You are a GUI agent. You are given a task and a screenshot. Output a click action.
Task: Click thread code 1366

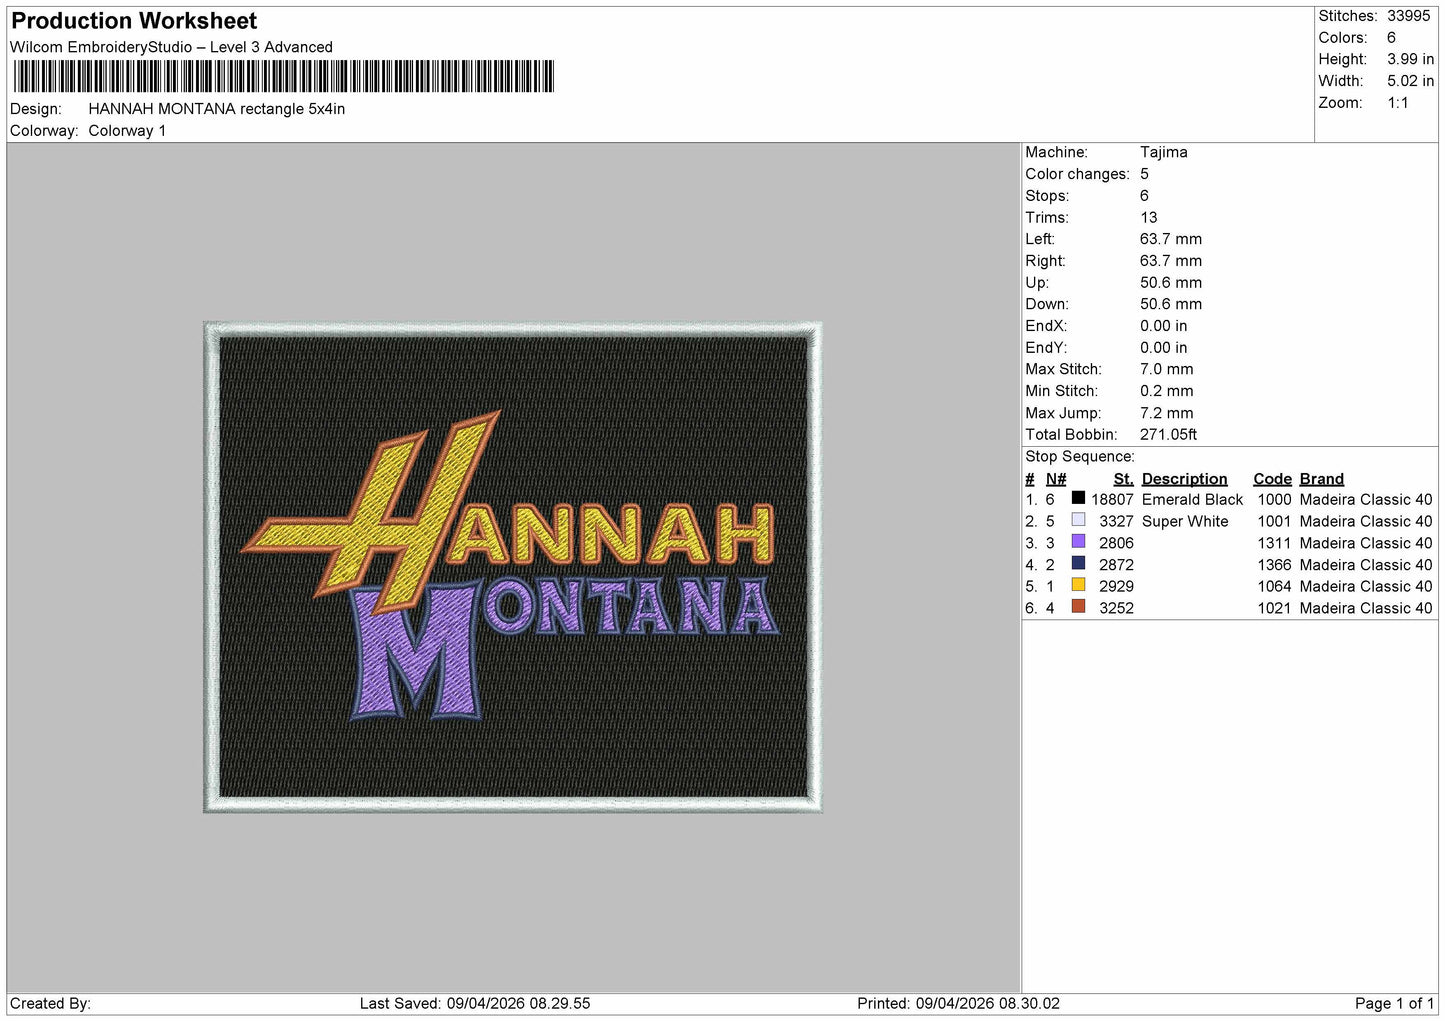[1274, 565]
